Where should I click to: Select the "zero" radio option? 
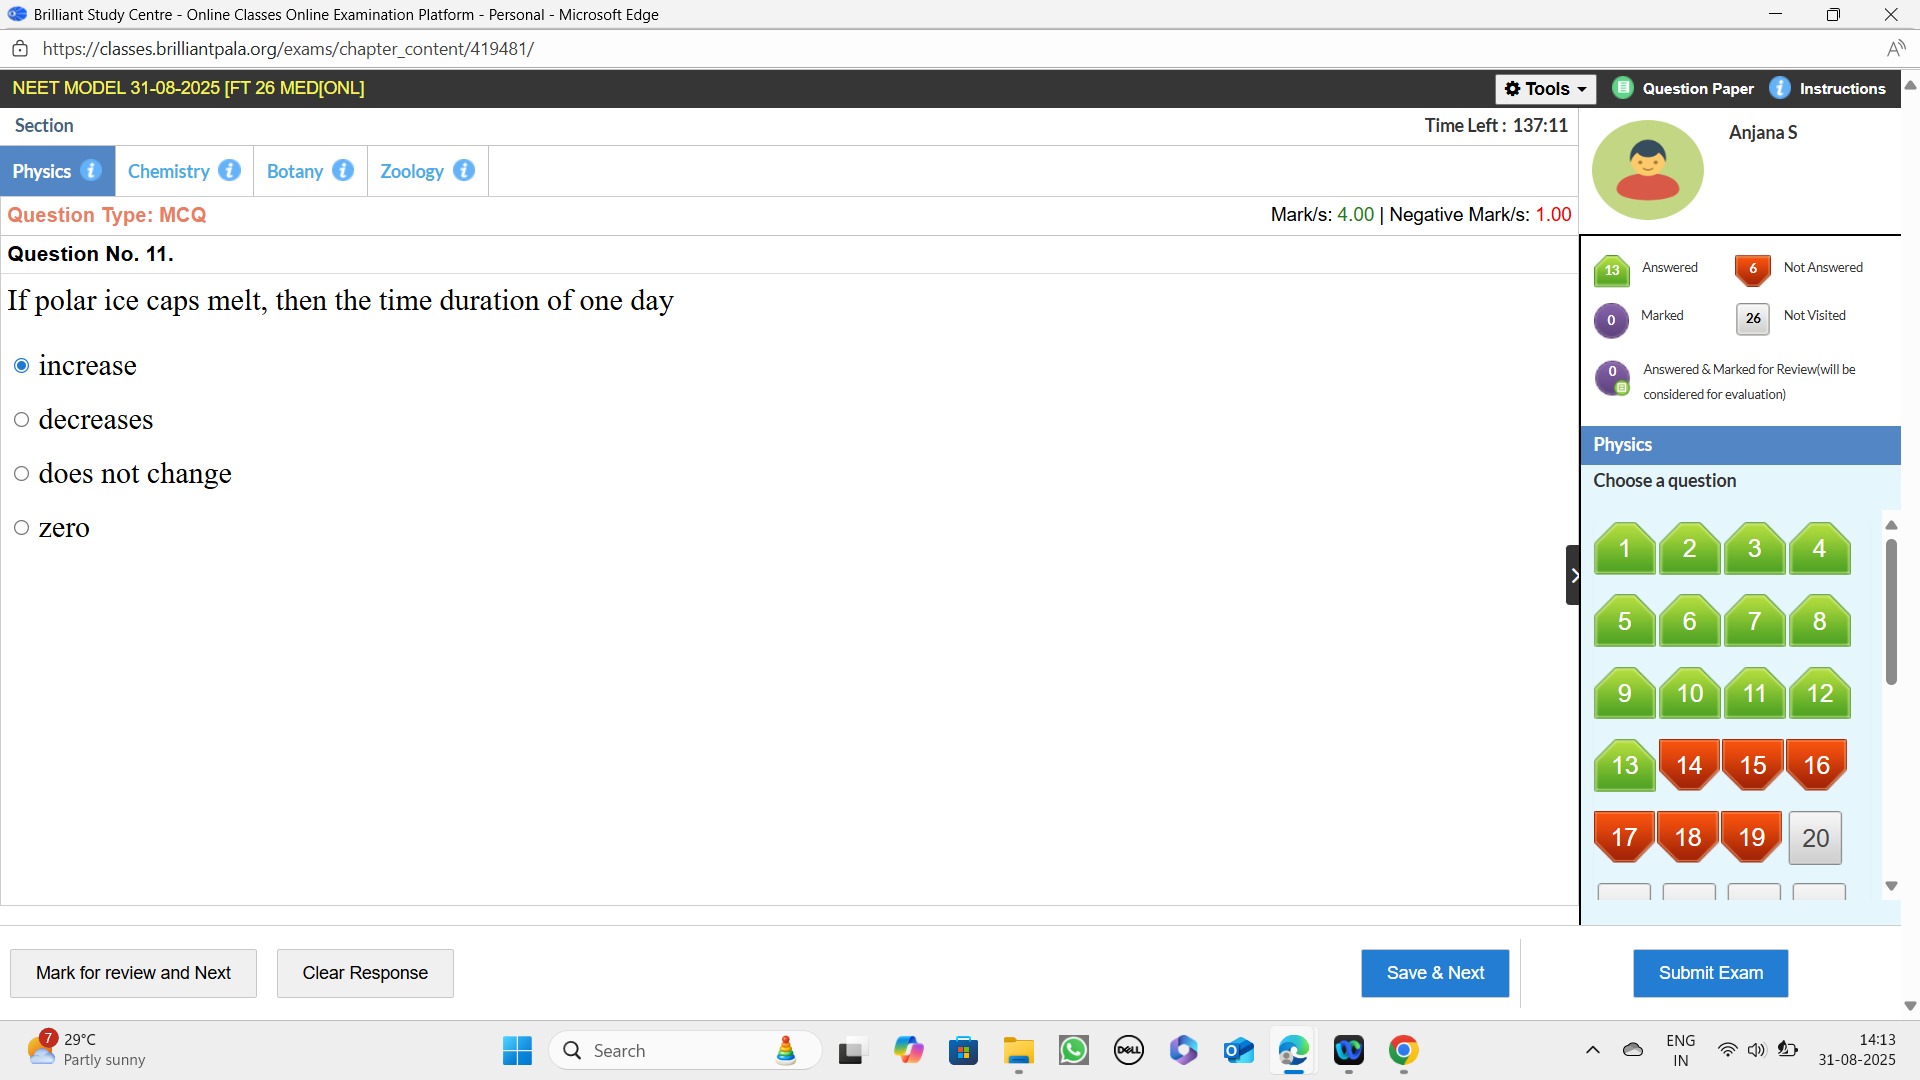(x=21, y=528)
